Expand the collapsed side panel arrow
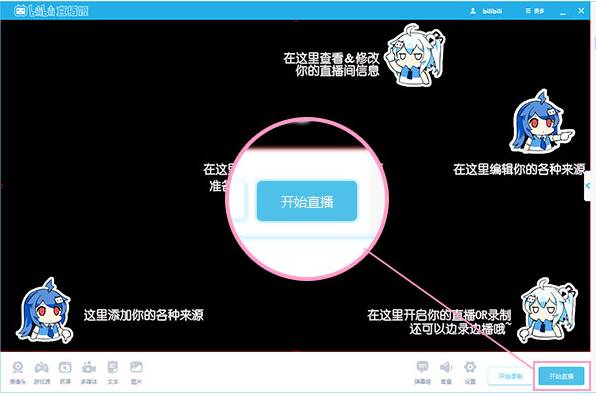 coord(588,186)
